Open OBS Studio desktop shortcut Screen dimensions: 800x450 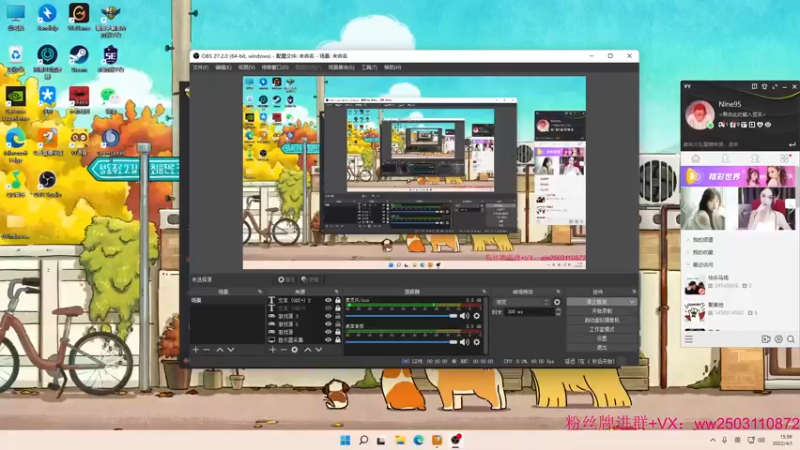(47, 184)
